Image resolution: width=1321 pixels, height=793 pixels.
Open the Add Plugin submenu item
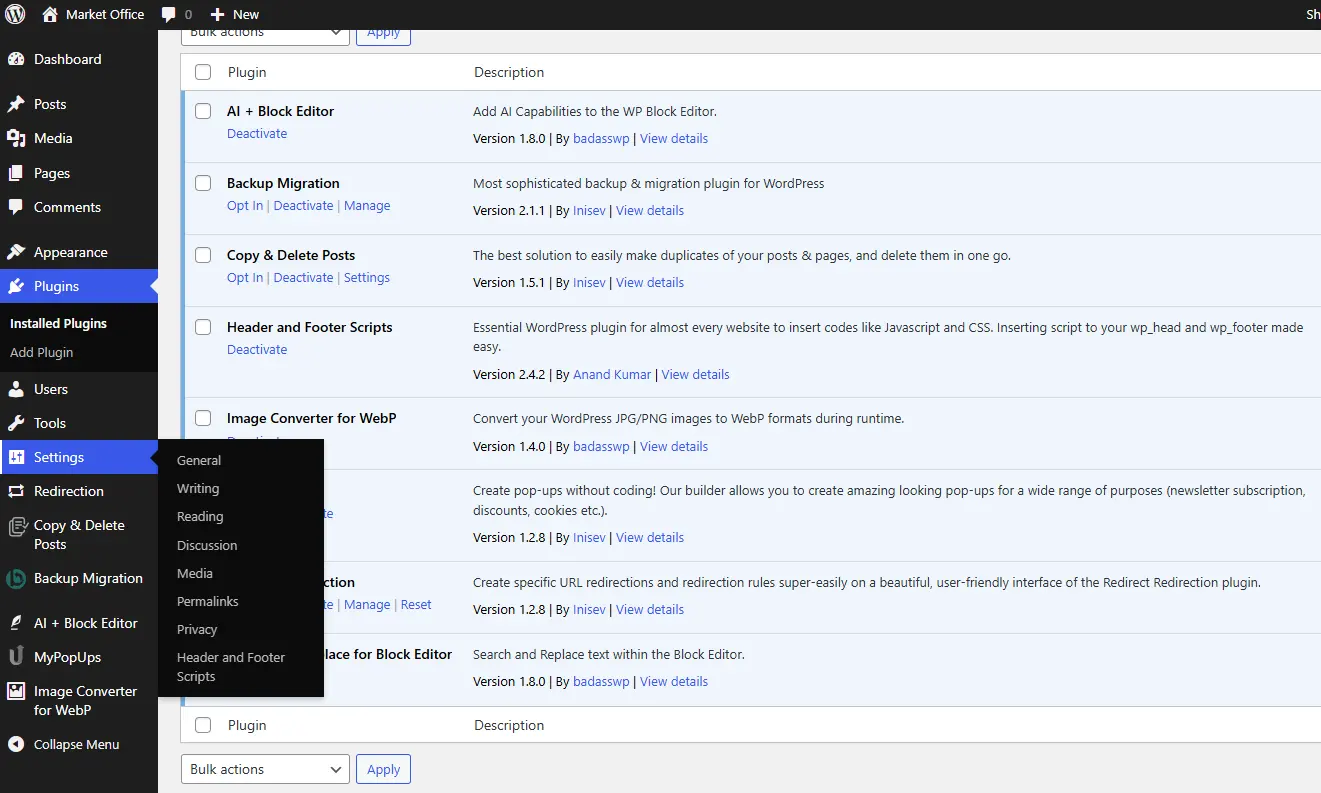tap(41, 352)
